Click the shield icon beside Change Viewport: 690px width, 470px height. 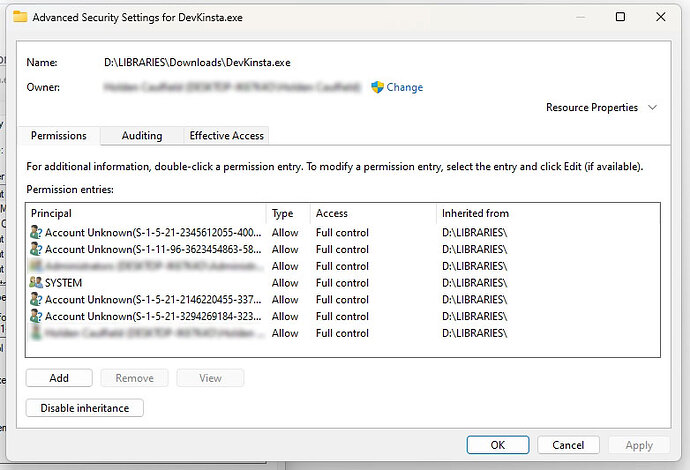pos(377,87)
